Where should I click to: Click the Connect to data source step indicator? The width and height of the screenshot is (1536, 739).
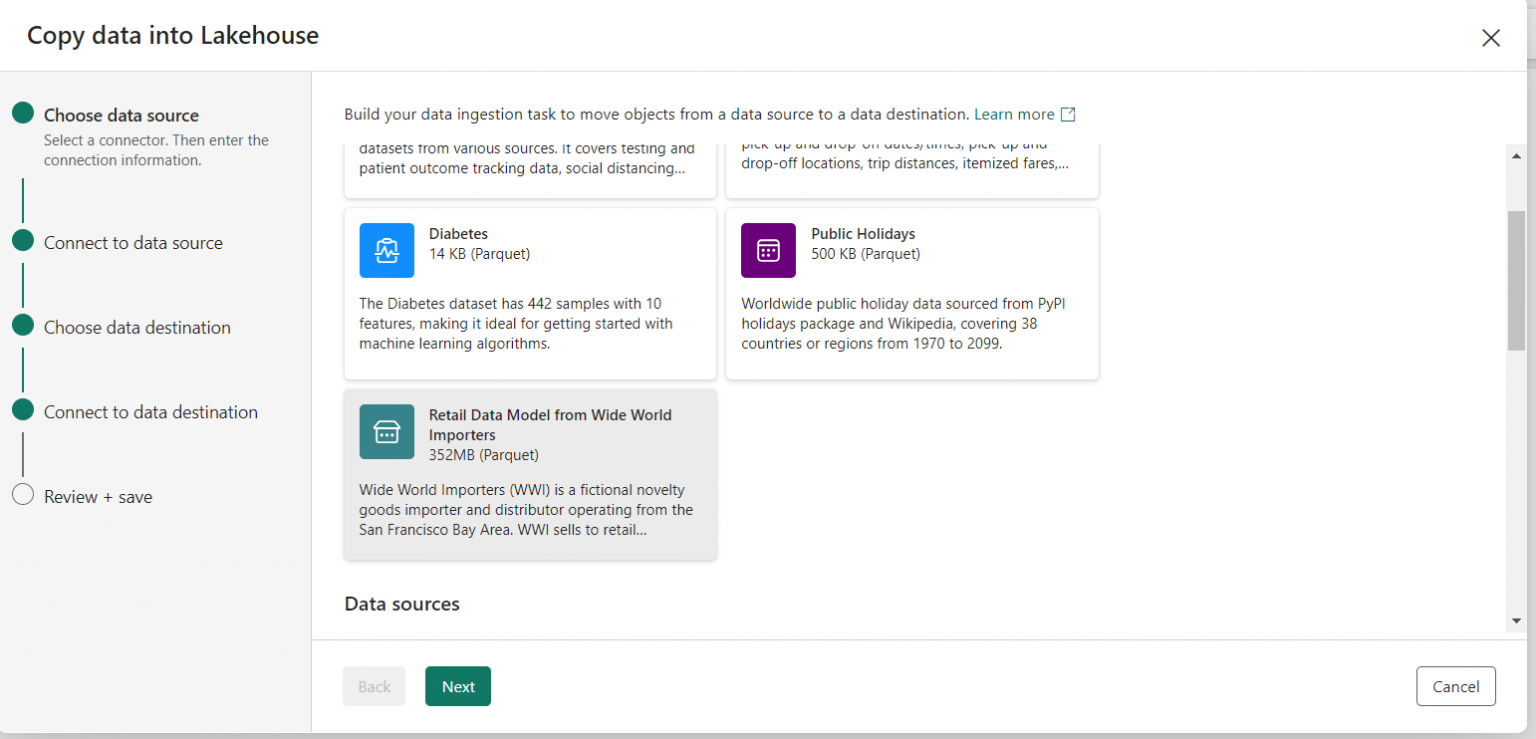tap(22, 240)
